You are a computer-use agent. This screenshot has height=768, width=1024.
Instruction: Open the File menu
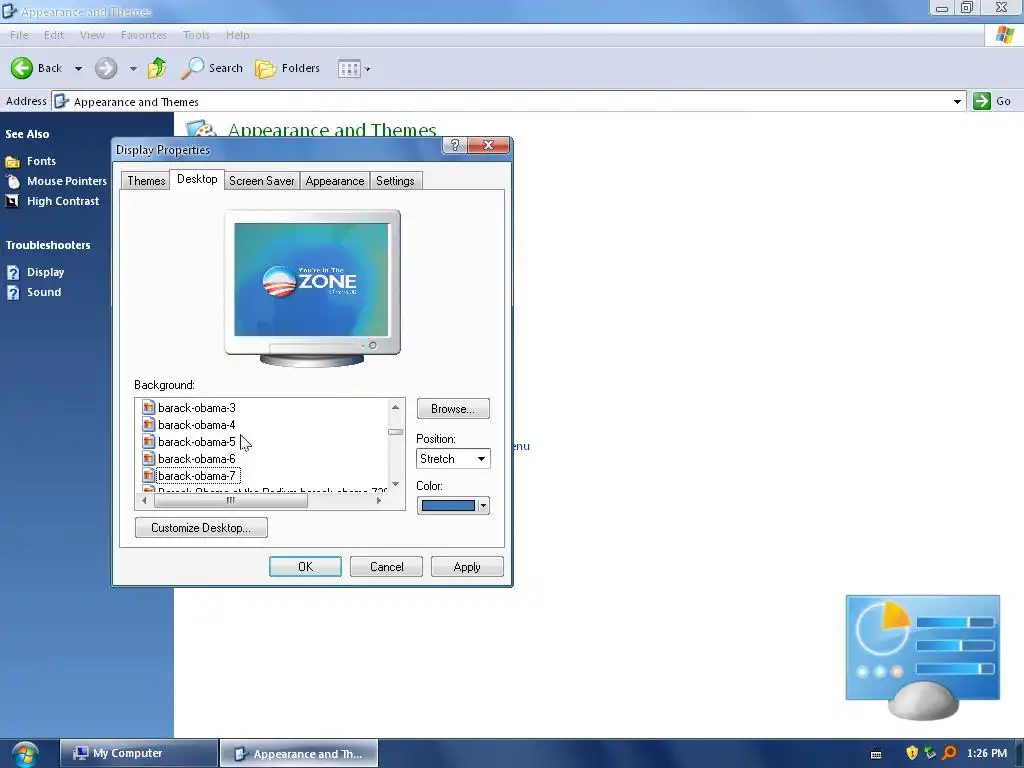coord(19,35)
